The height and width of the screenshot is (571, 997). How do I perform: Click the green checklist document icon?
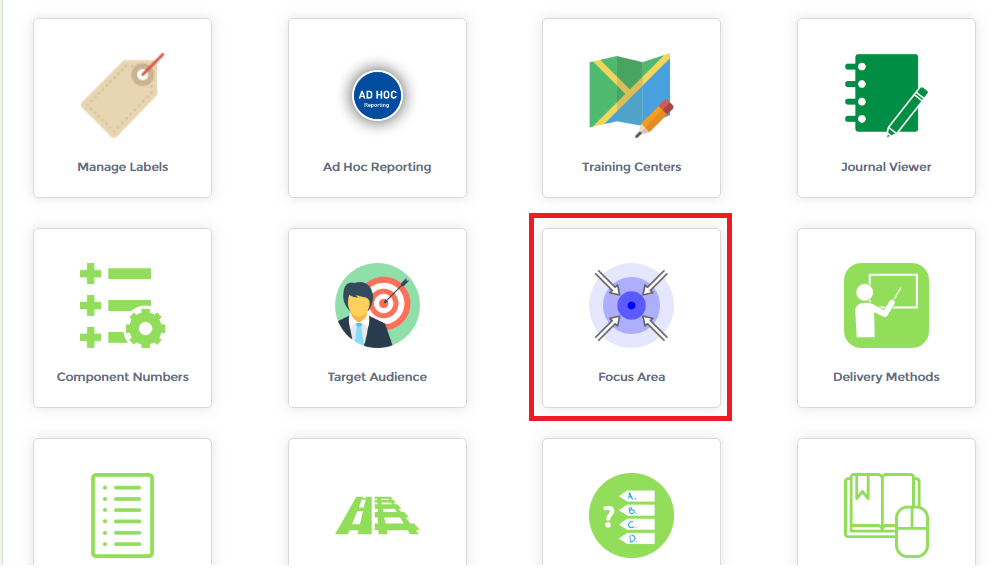122,515
